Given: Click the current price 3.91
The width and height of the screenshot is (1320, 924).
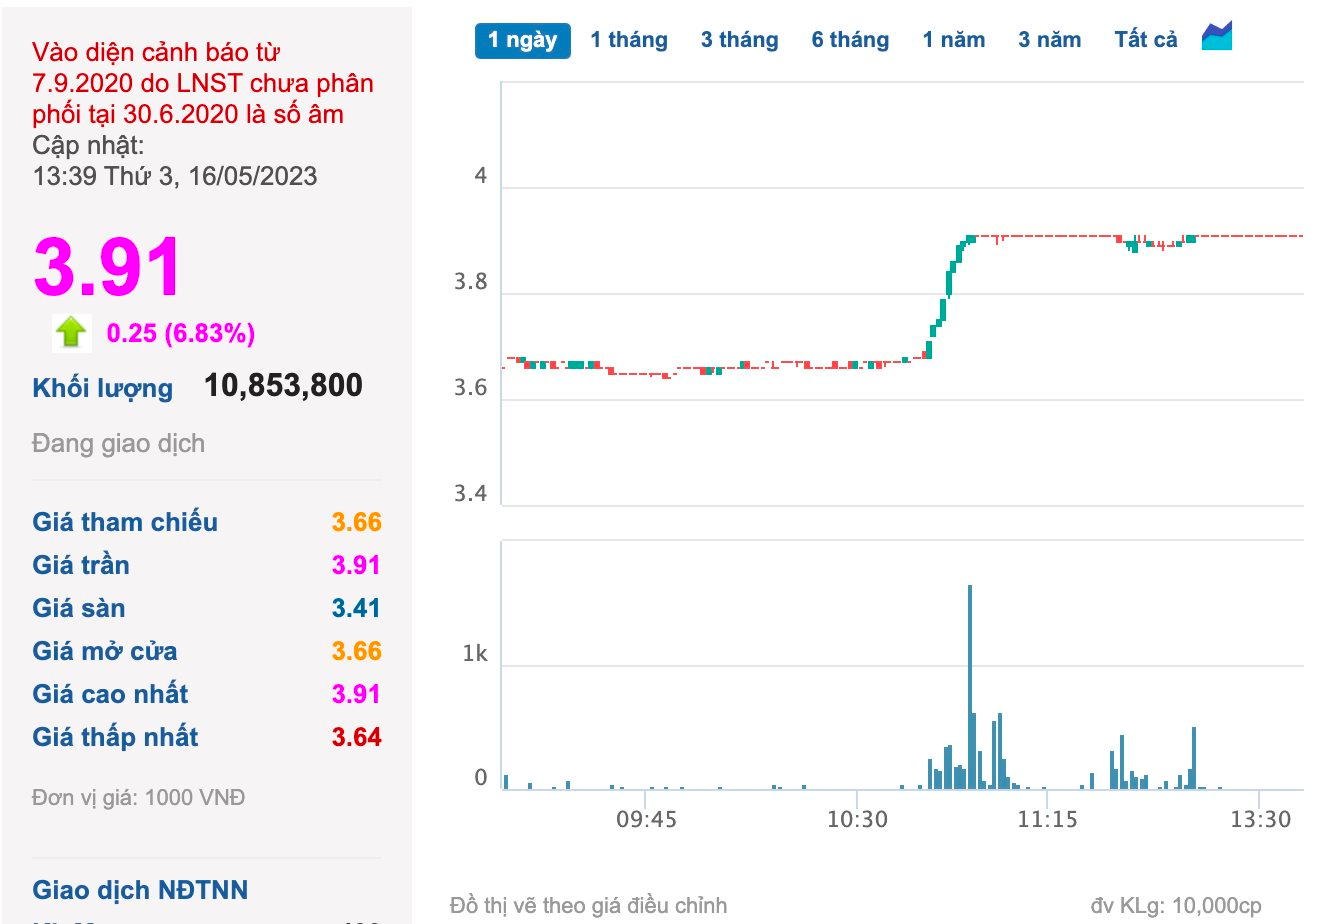Looking at the screenshot, I should click(x=107, y=267).
